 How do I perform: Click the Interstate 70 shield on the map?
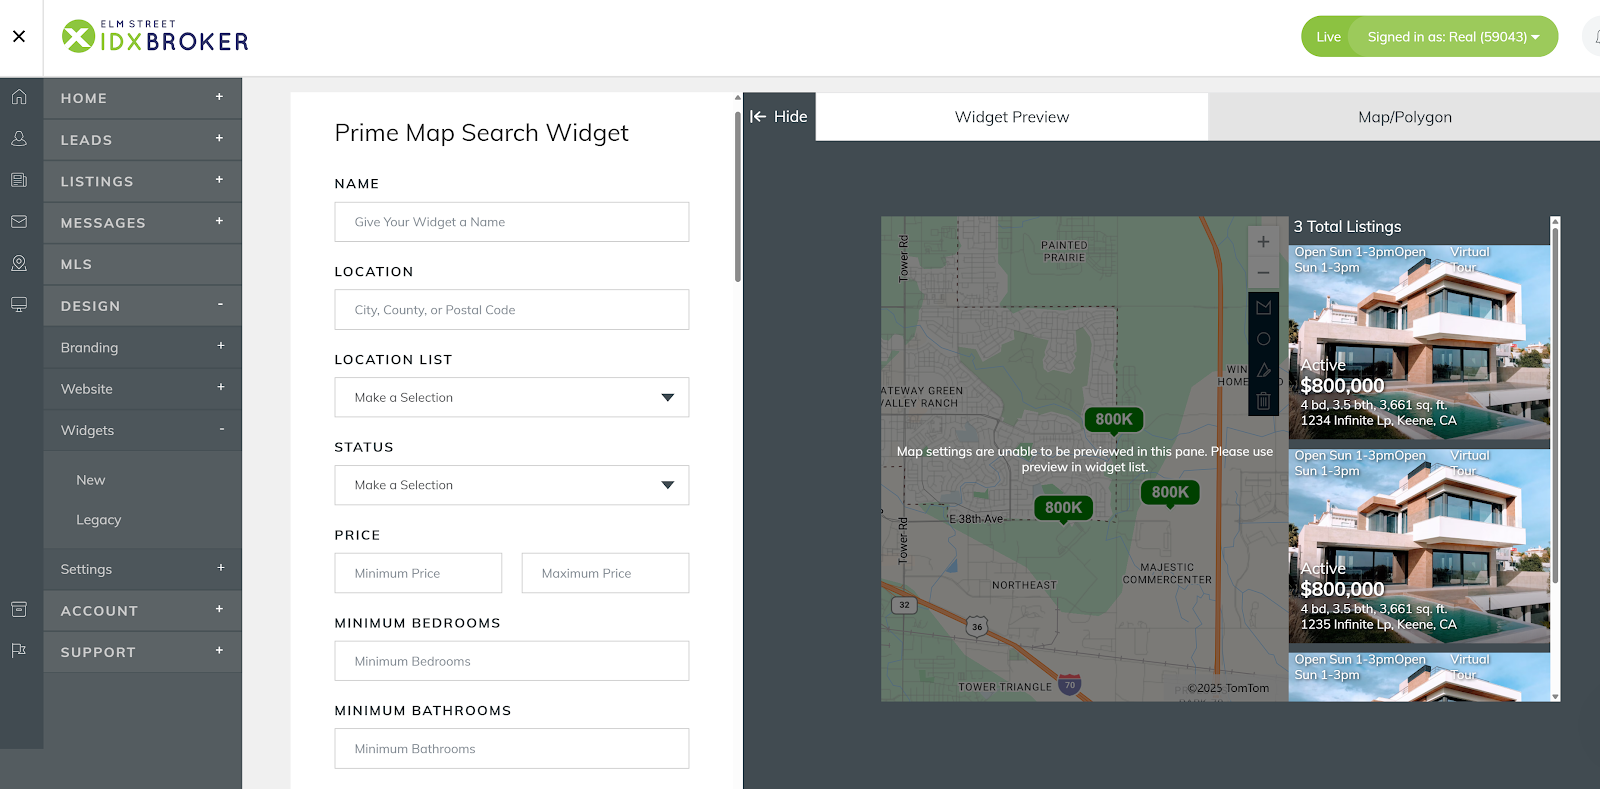click(1070, 685)
